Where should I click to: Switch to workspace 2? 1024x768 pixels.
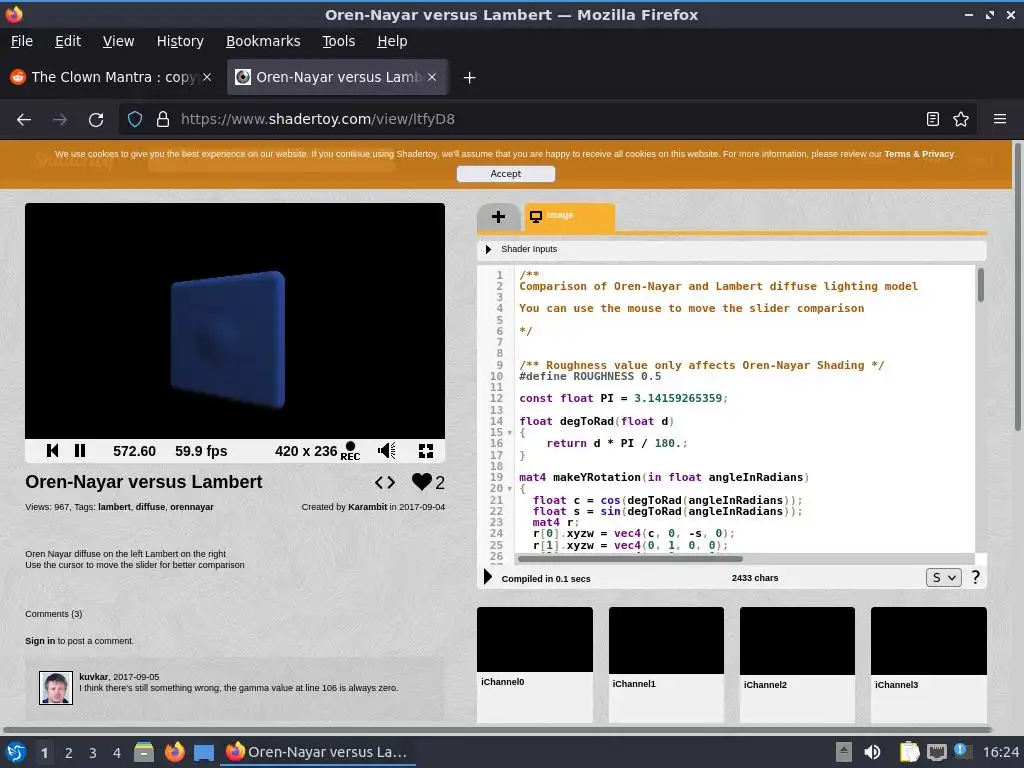pos(69,753)
